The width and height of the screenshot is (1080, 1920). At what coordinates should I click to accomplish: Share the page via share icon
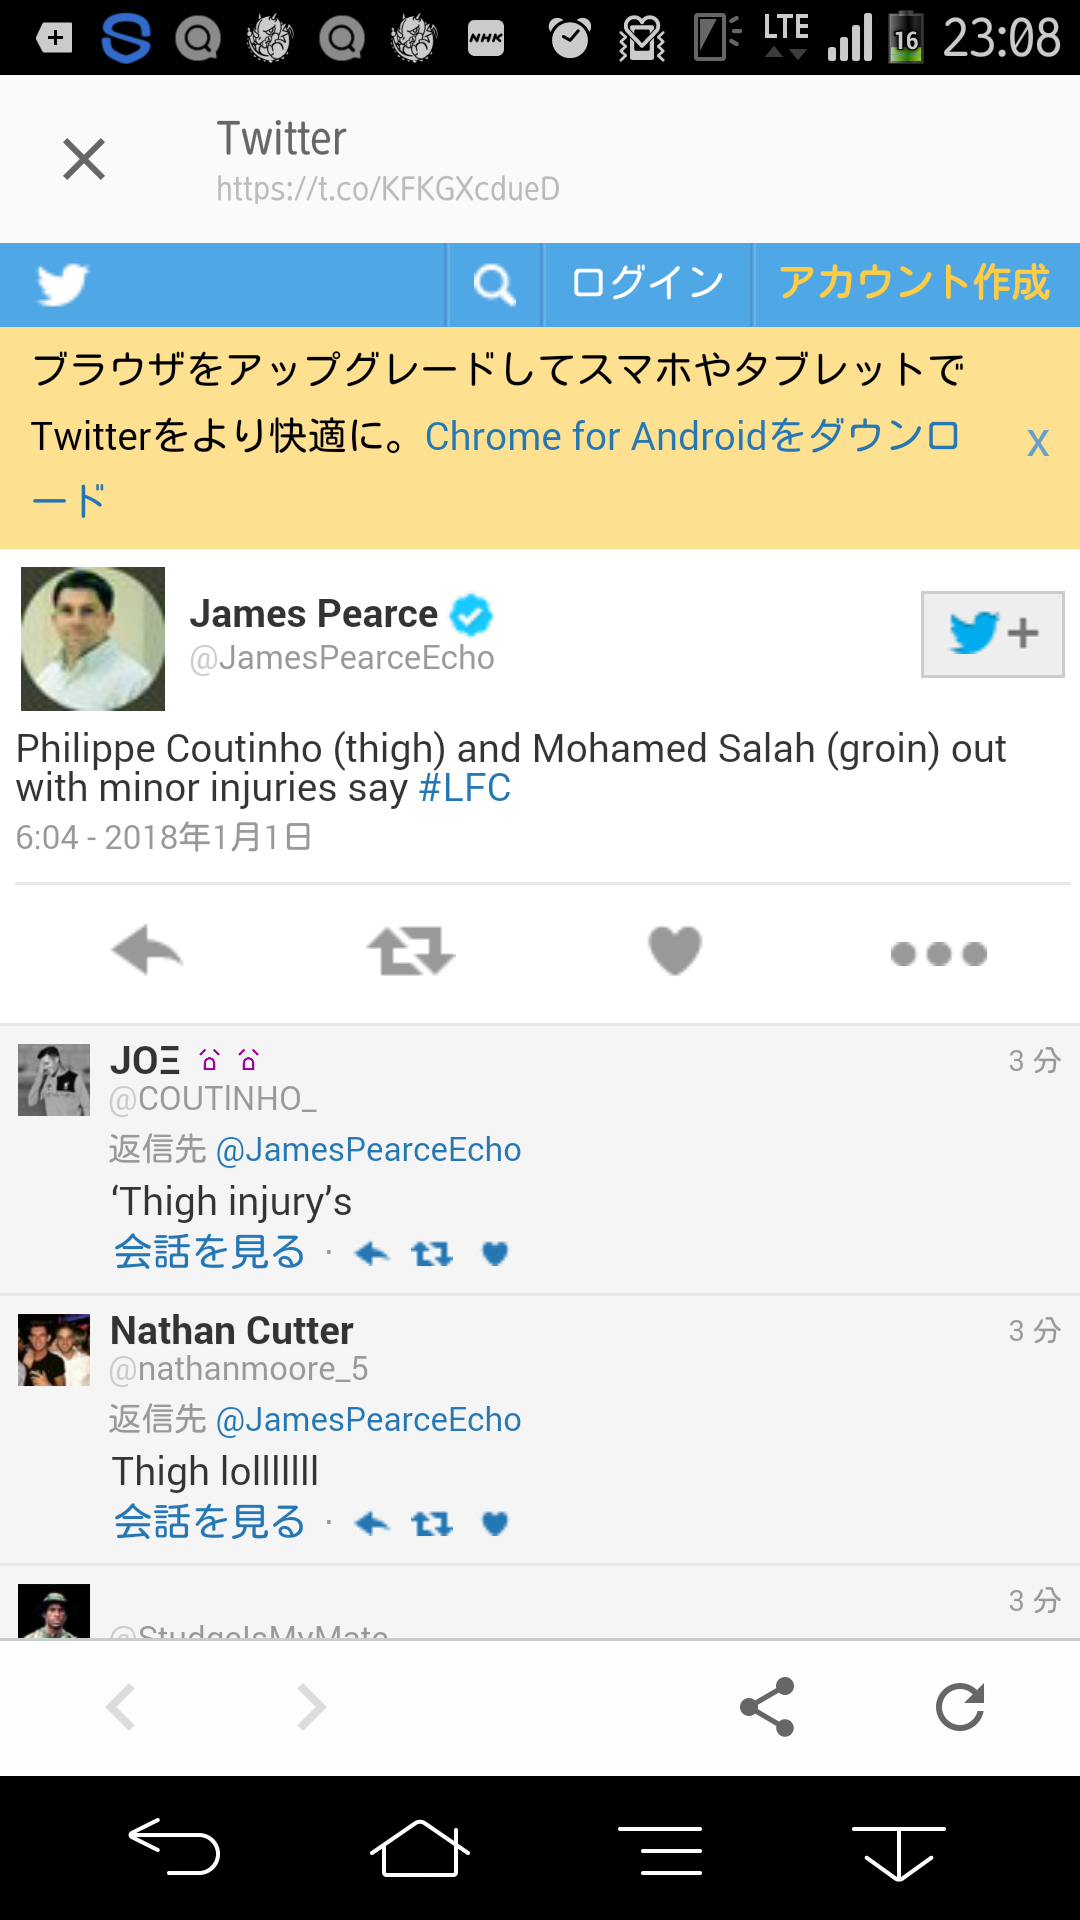[x=767, y=1707]
